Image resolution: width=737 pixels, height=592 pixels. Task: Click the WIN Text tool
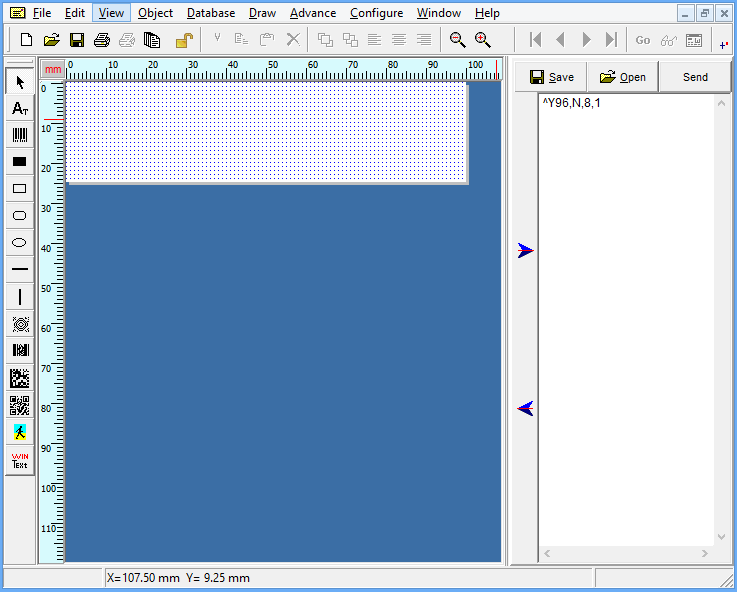(x=19, y=460)
